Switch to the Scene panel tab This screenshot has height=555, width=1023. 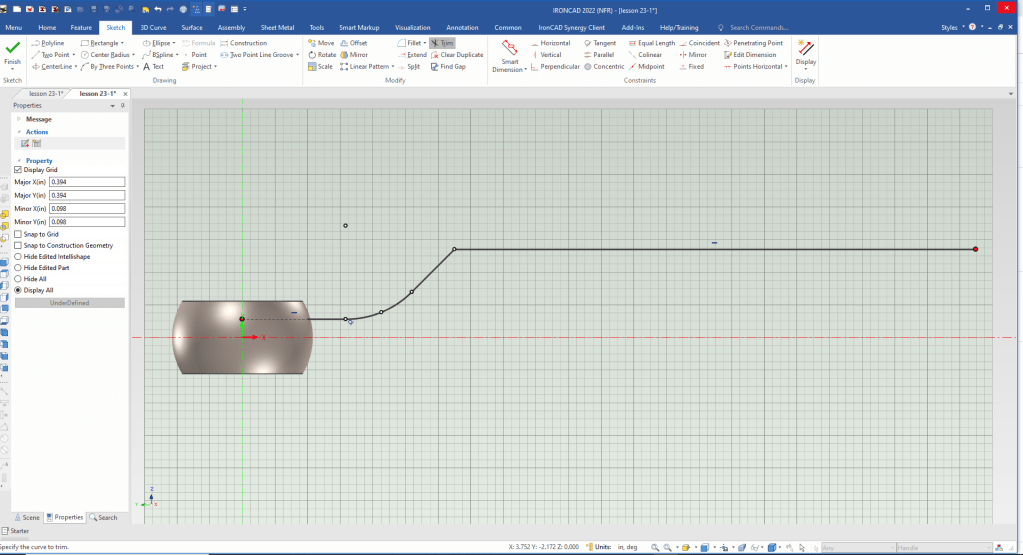click(27, 517)
